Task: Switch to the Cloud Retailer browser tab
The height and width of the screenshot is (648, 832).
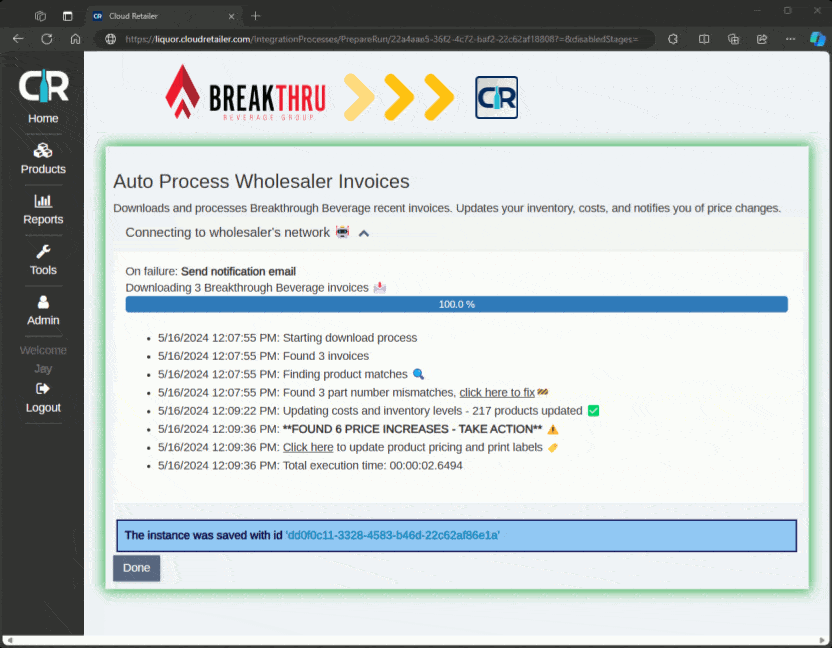Action: pyautogui.click(x=160, y=16)
